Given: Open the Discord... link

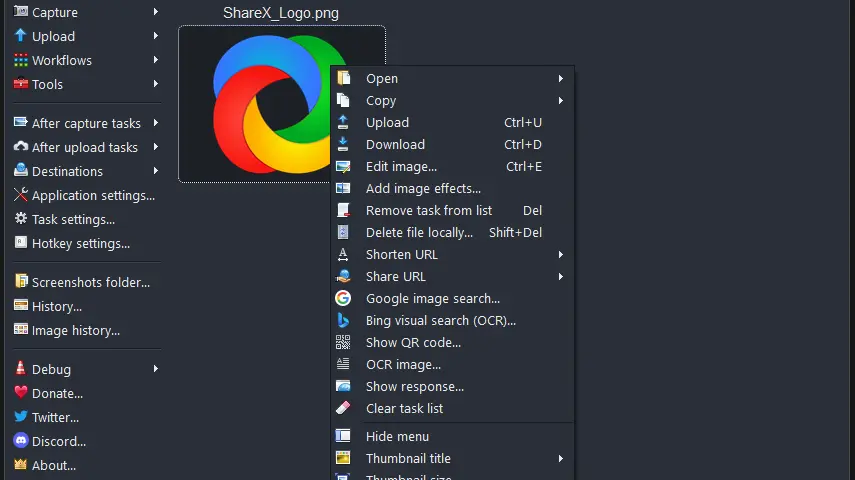Looking at the screenshot, I should (x=59, y=441).
